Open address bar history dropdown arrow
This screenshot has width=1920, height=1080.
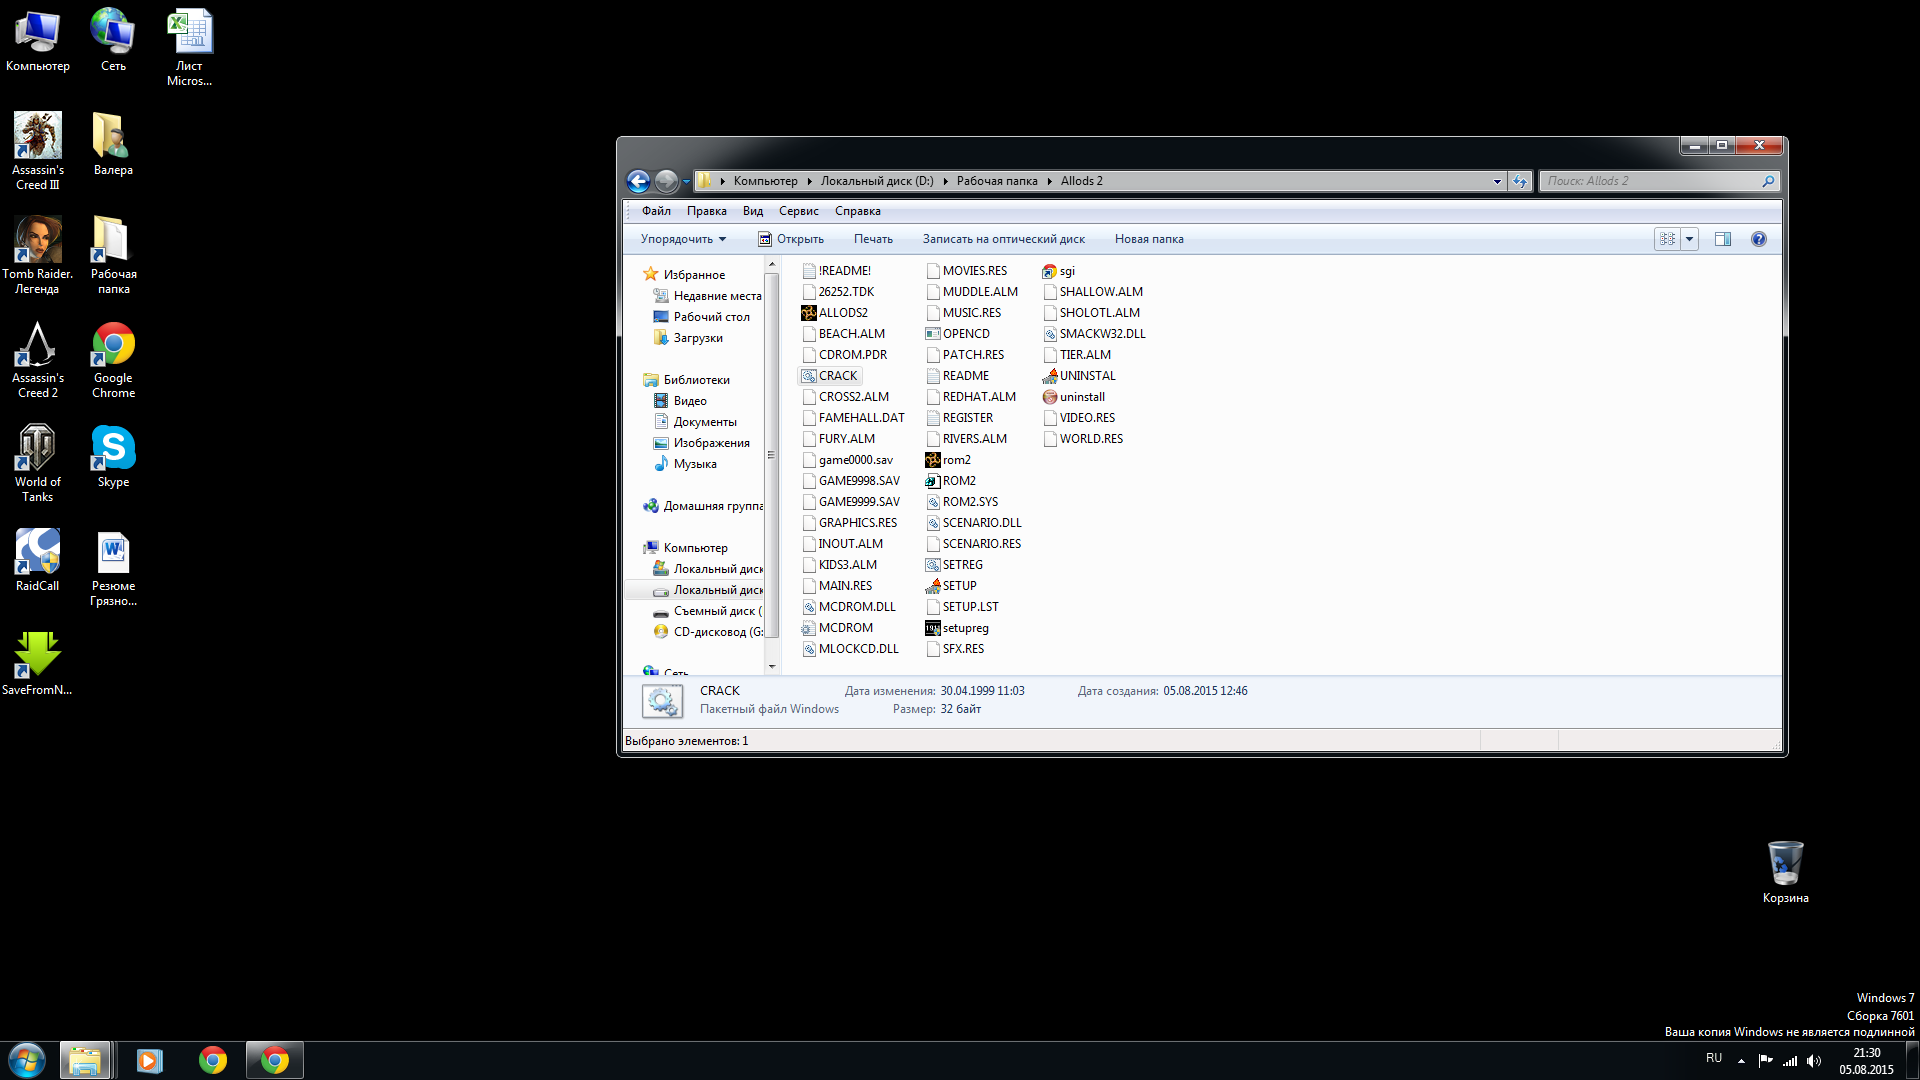[1497, 181]
